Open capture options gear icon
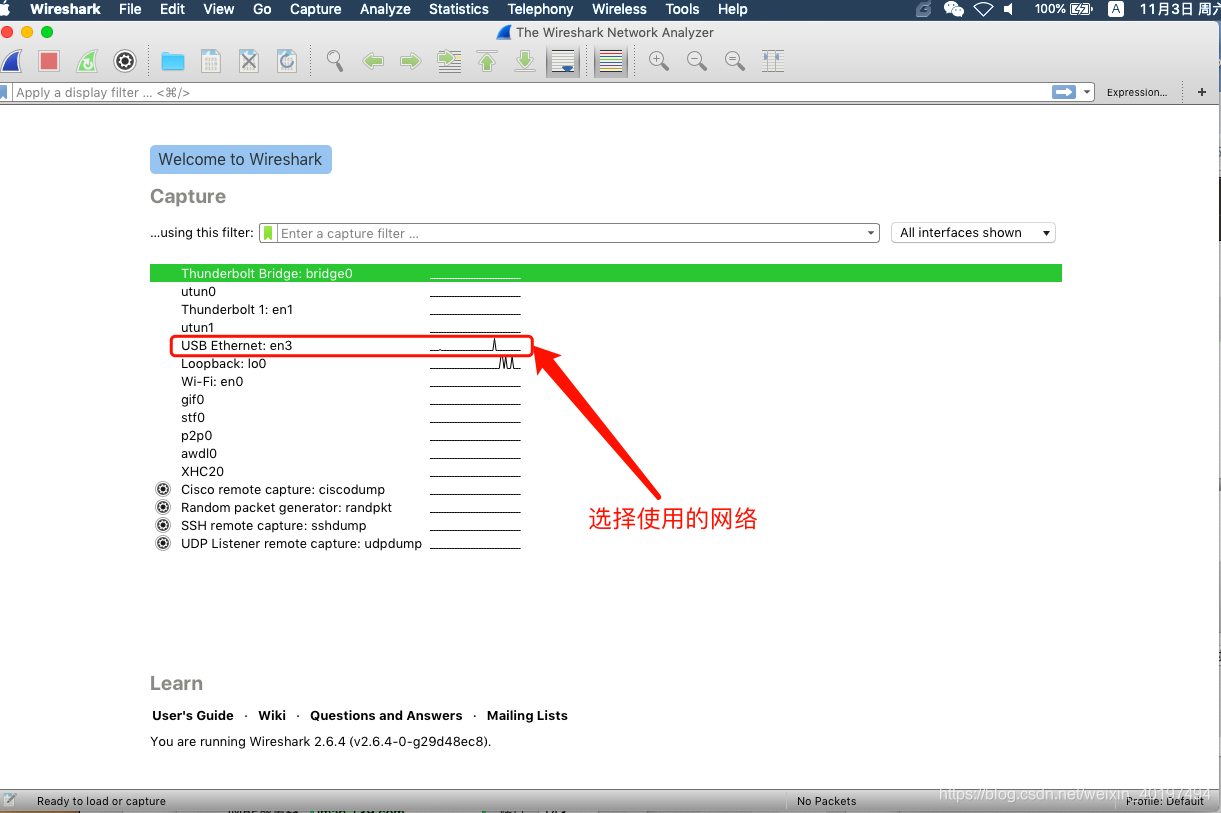This screenshot has height=813, width=1221. tap(125, 61)
